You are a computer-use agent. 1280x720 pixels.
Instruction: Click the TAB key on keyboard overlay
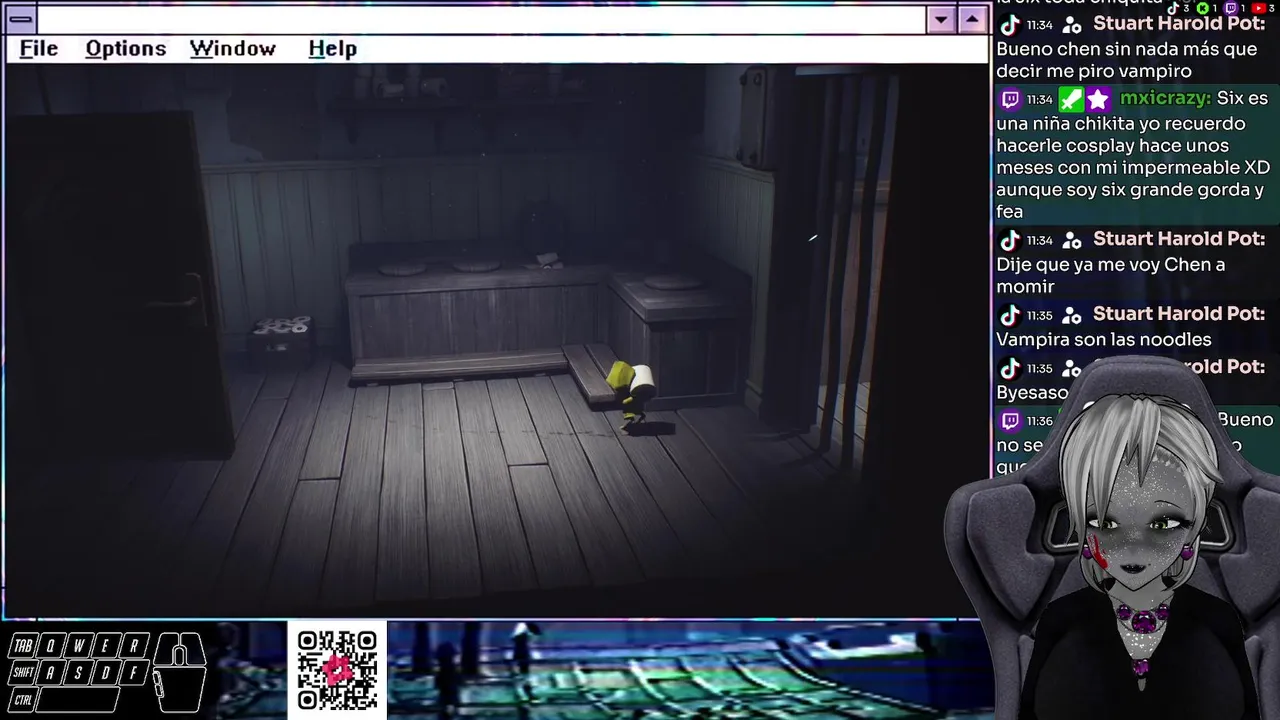(23, 645)
